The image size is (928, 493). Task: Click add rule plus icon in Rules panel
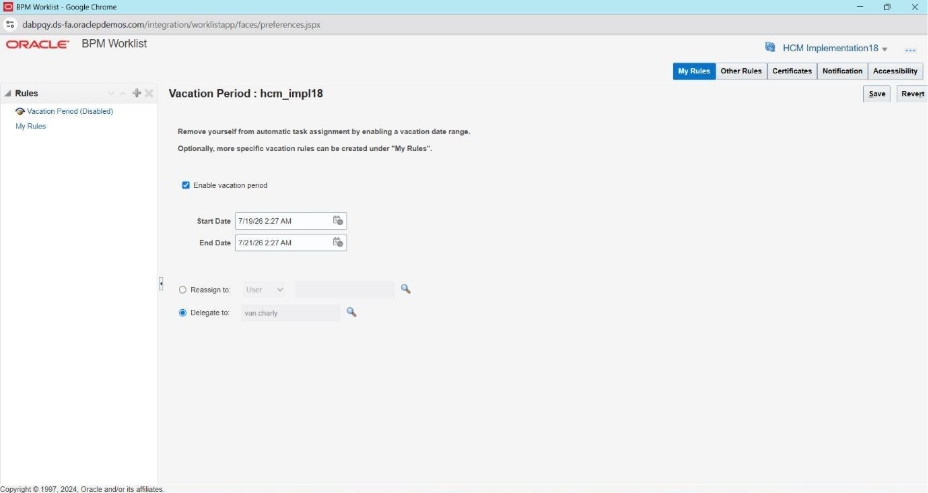(137, 93)
